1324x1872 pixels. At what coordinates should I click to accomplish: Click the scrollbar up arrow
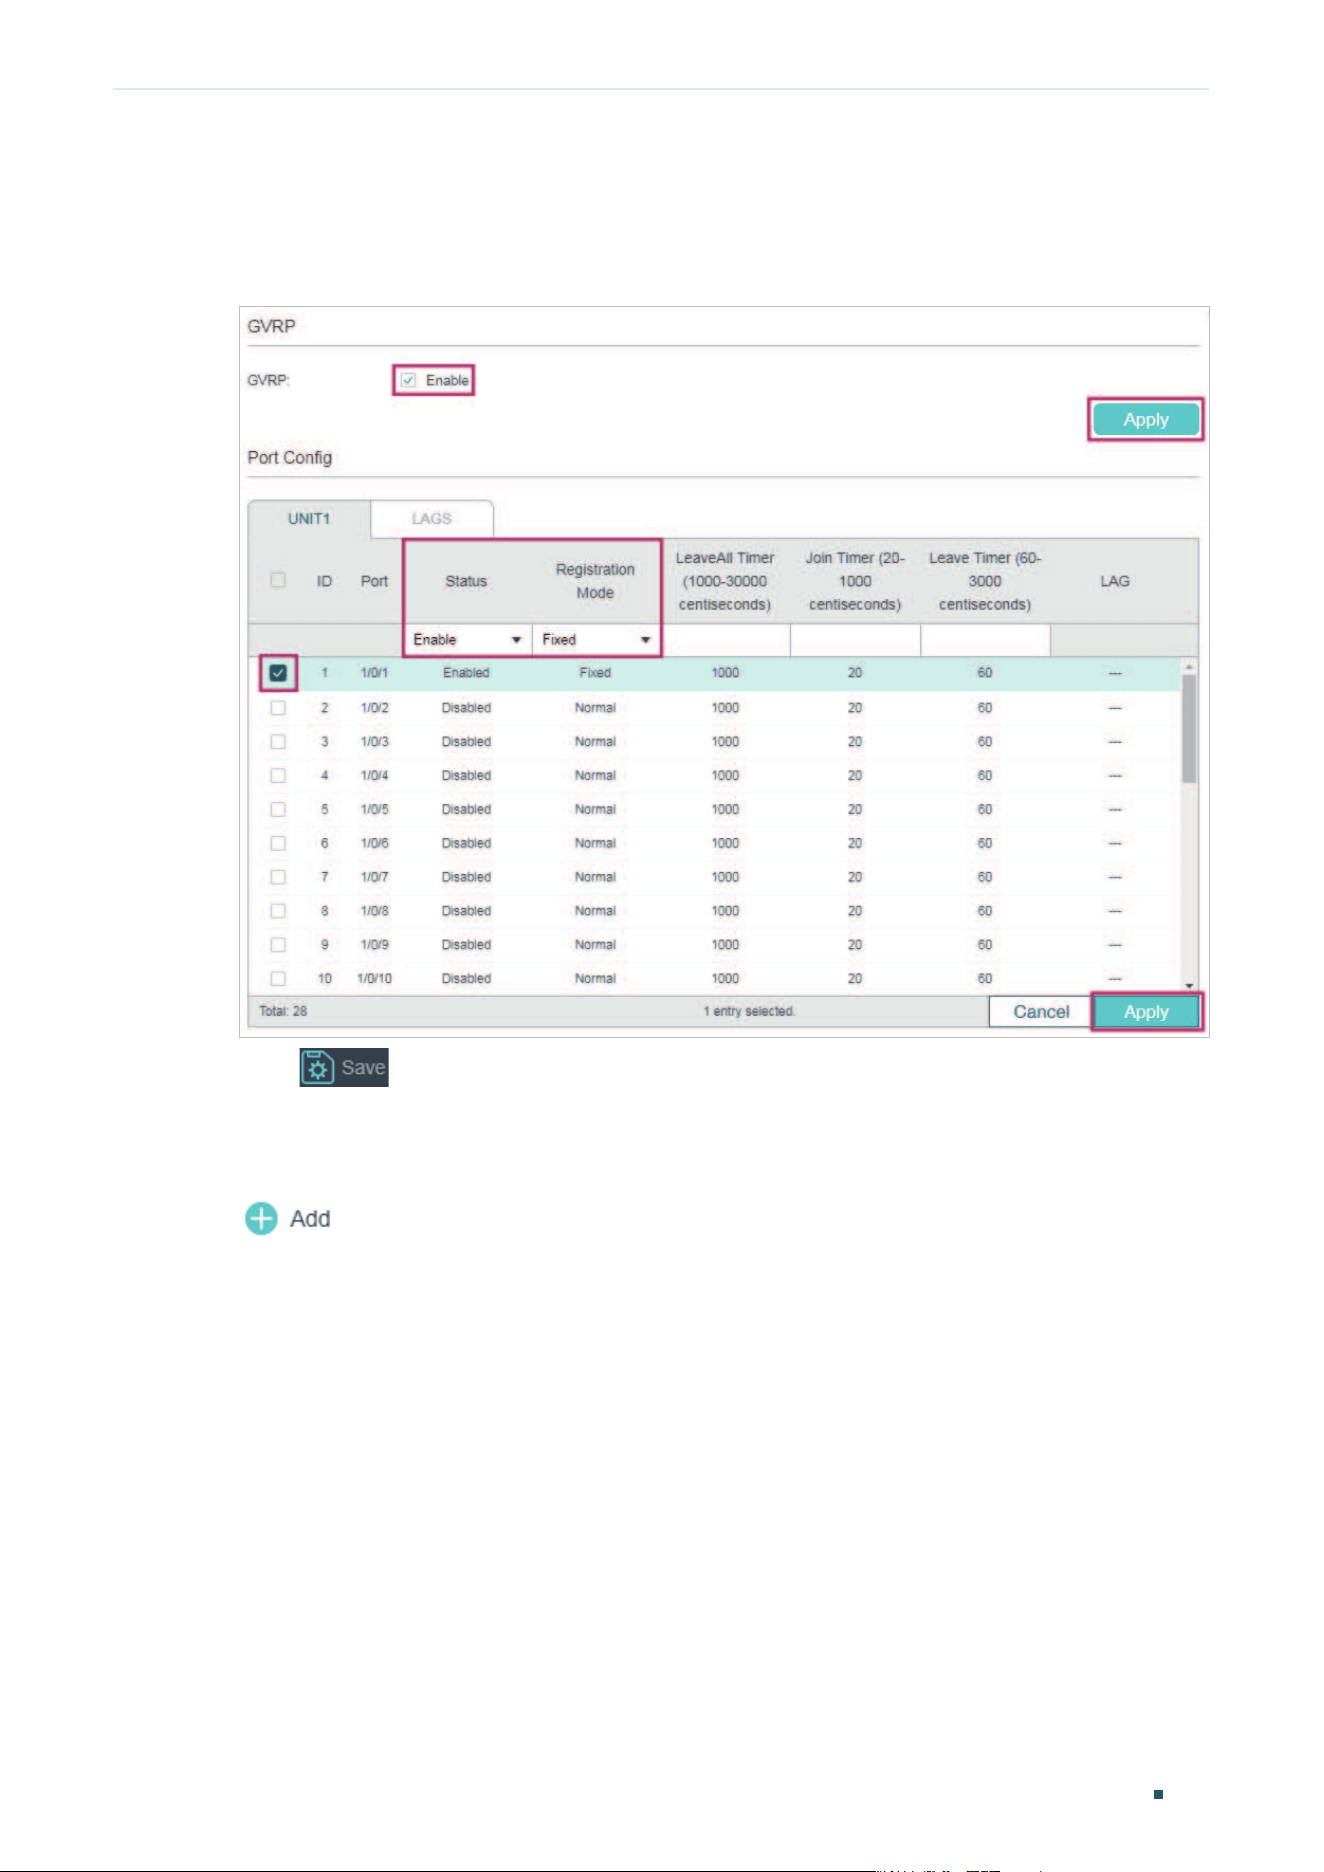tap(1189, 666)
